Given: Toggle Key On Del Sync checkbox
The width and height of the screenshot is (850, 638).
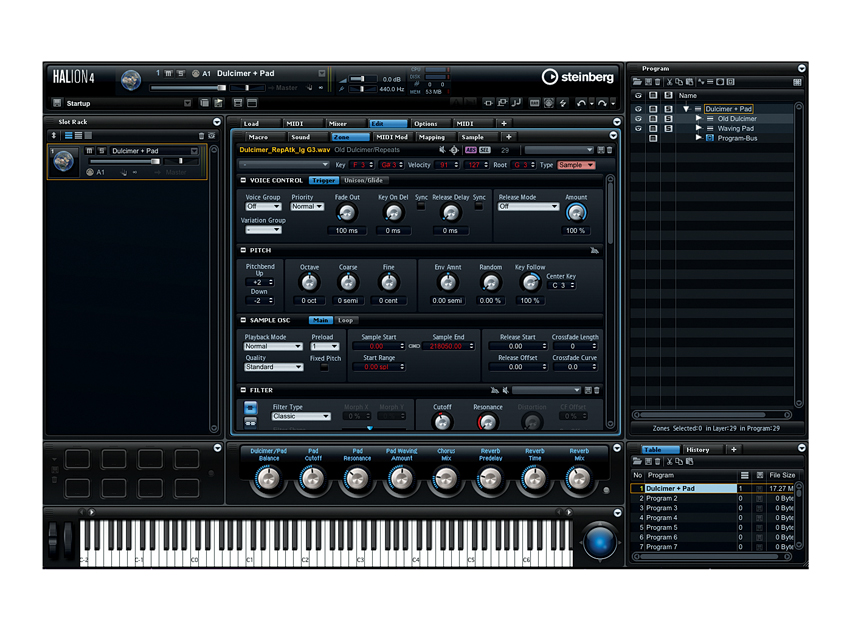Looking at the screenshot, I should click(x=421, y=207).
